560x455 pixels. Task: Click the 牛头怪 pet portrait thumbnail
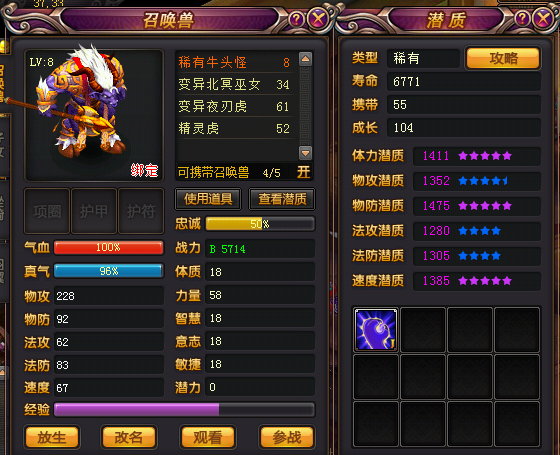94,115
